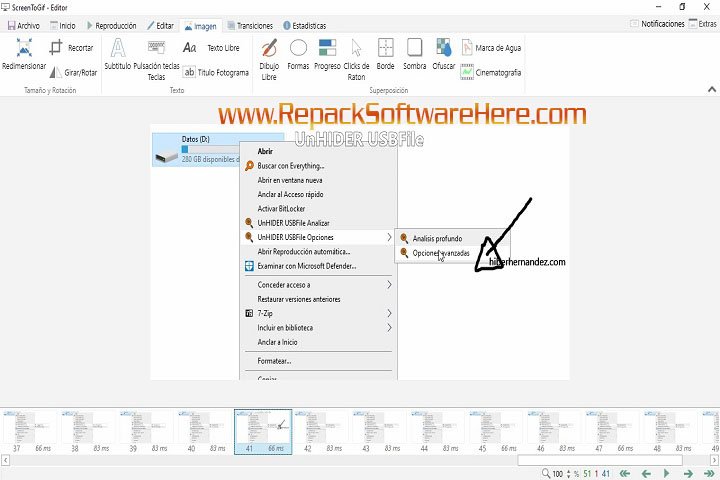Image resolution: width=720 pixels, height=480 pixels.
Task: Click the horizontal timeline scrollbar thumb
Action: point(600,460)
